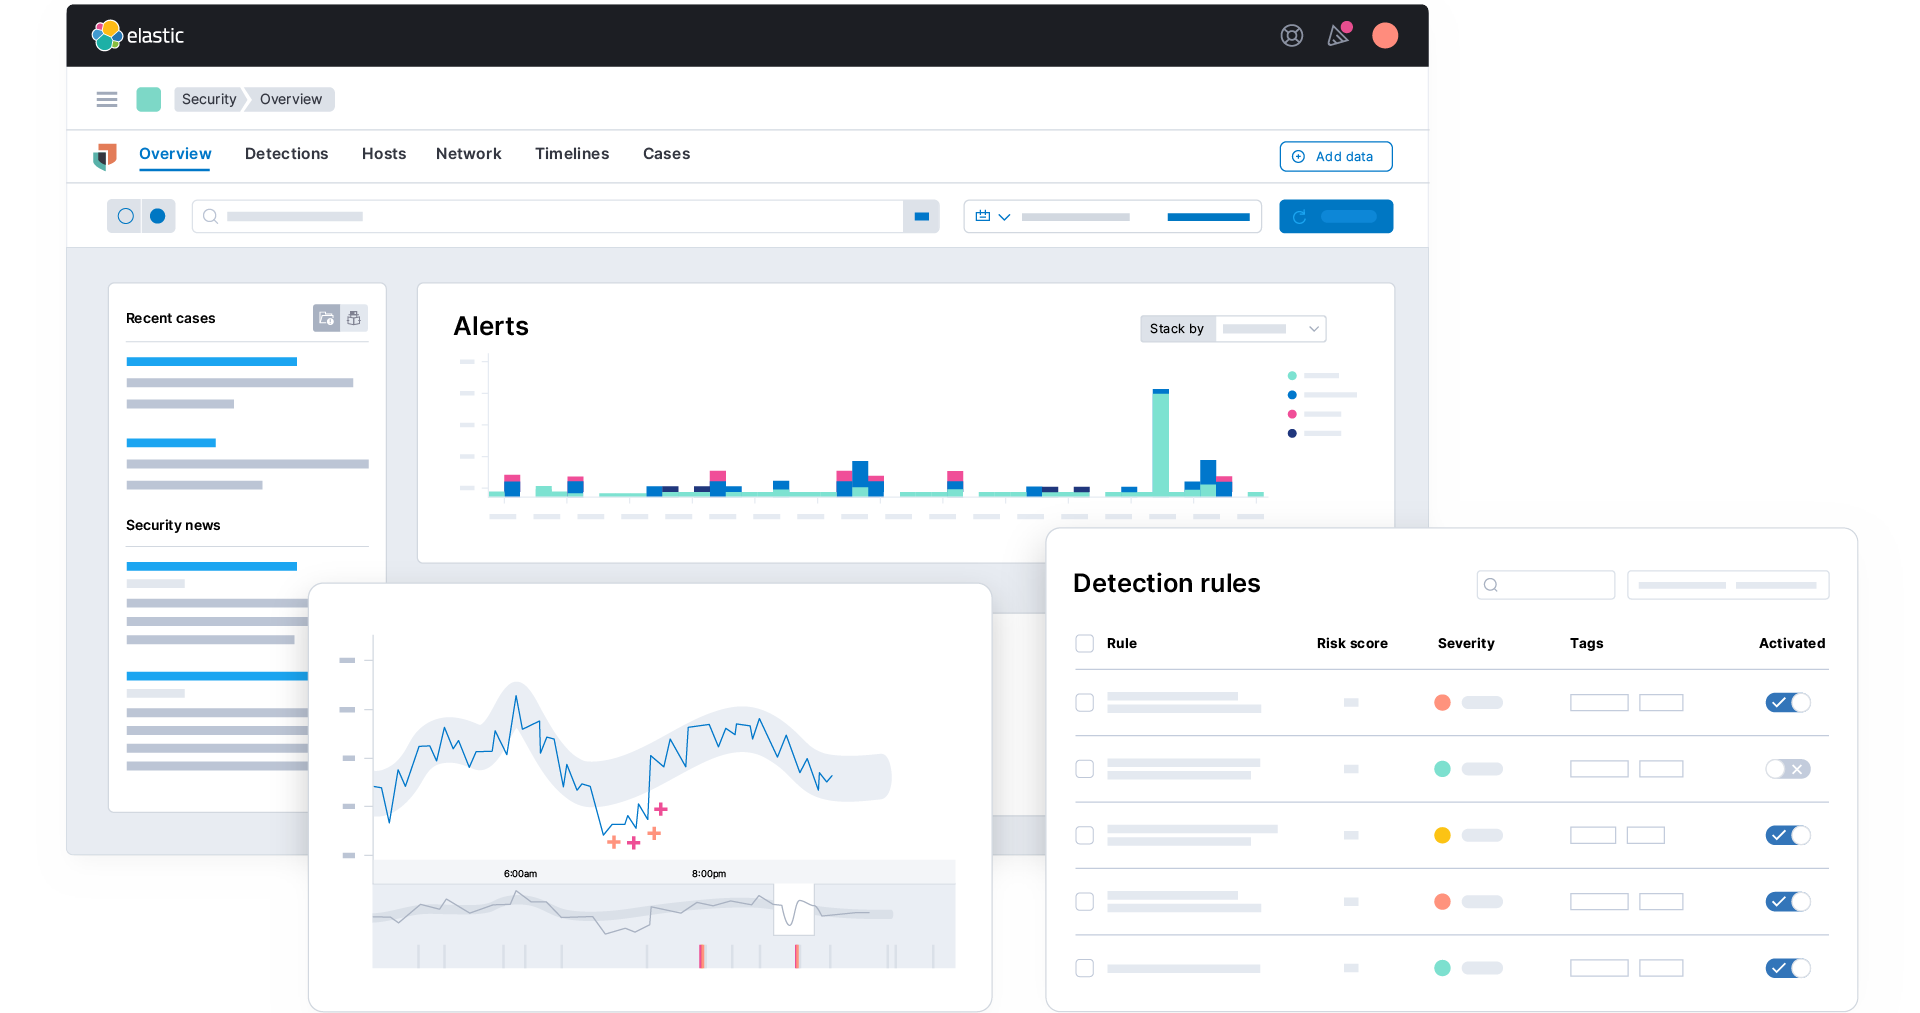Click the Add data button
The image size is (1920, 1013).
[x=1336, y=157]
